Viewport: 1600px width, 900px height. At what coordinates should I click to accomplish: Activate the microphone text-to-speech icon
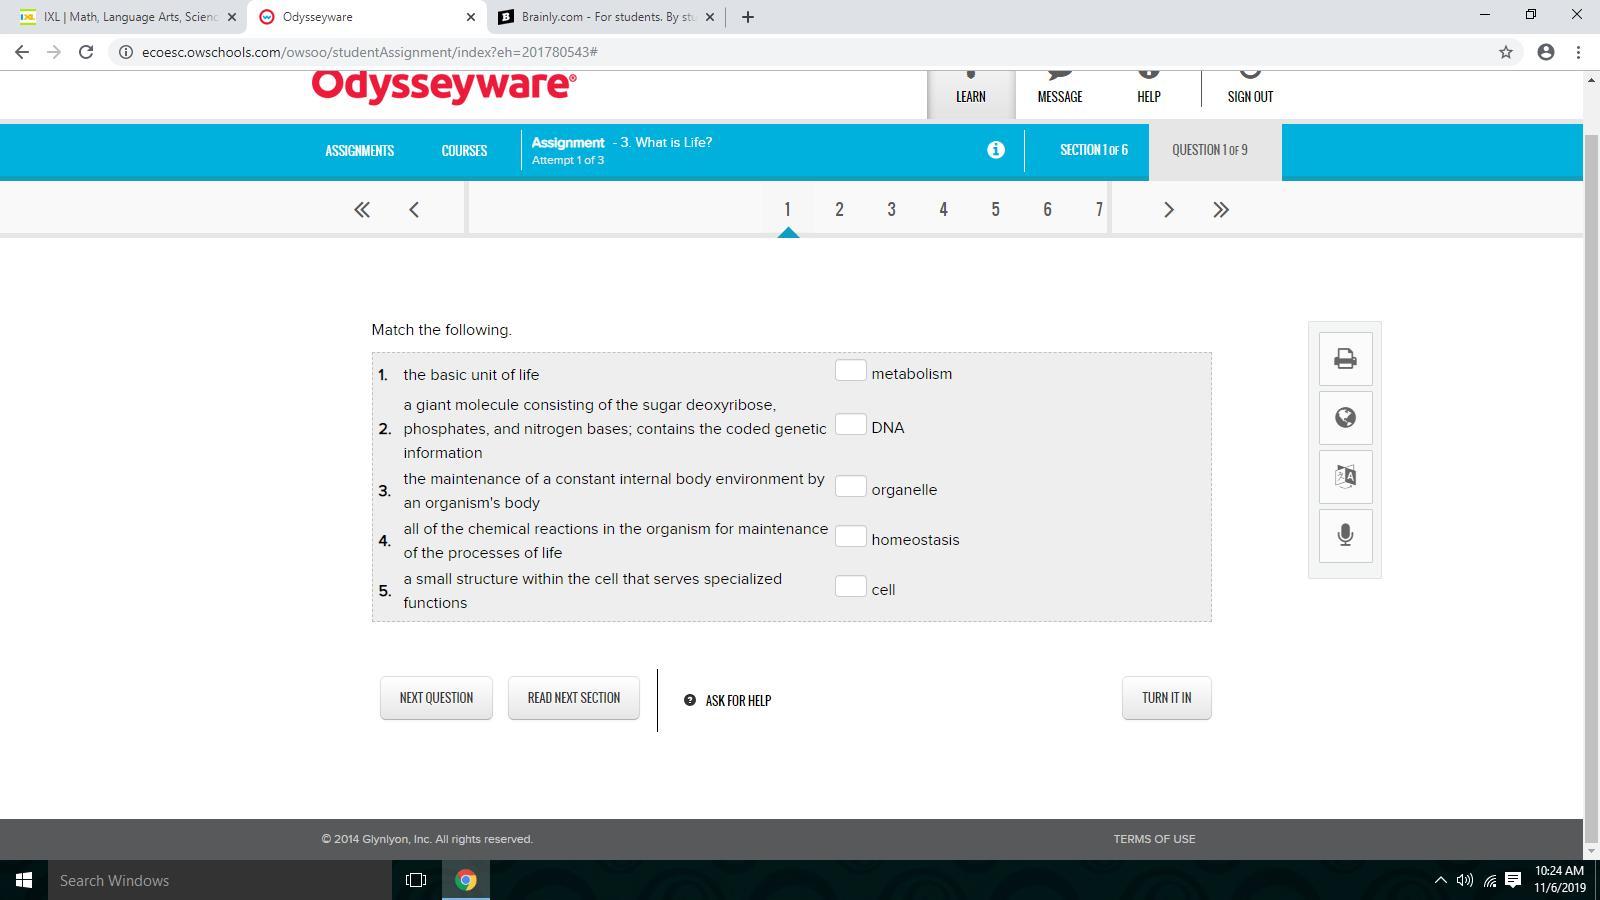(x=1345, y=535)
